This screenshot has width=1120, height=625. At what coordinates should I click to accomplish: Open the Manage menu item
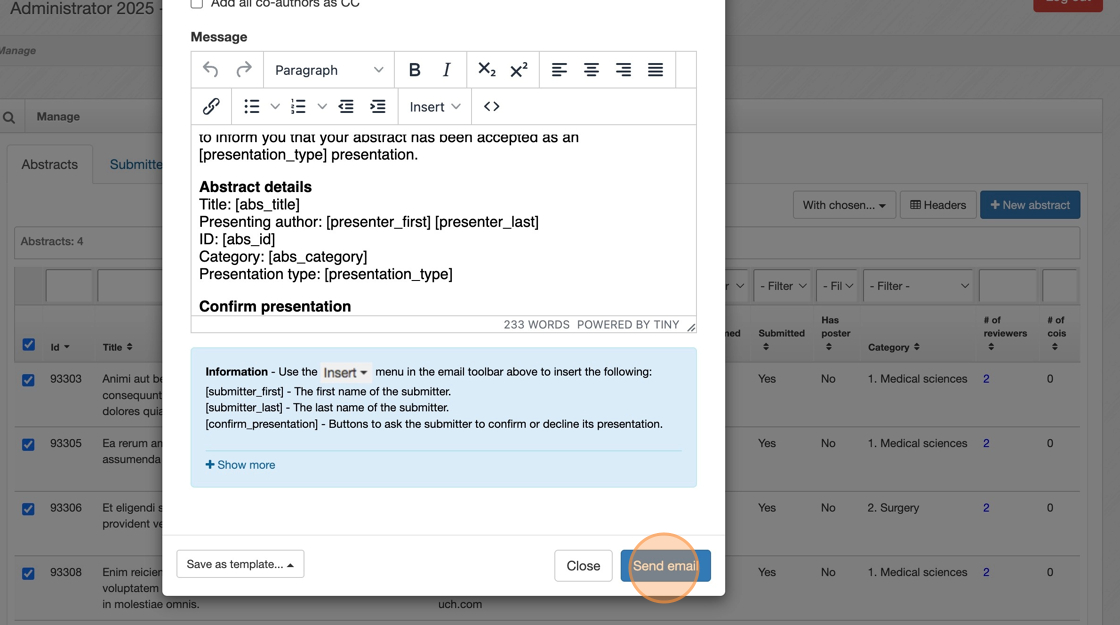click(x=58, y=116)
